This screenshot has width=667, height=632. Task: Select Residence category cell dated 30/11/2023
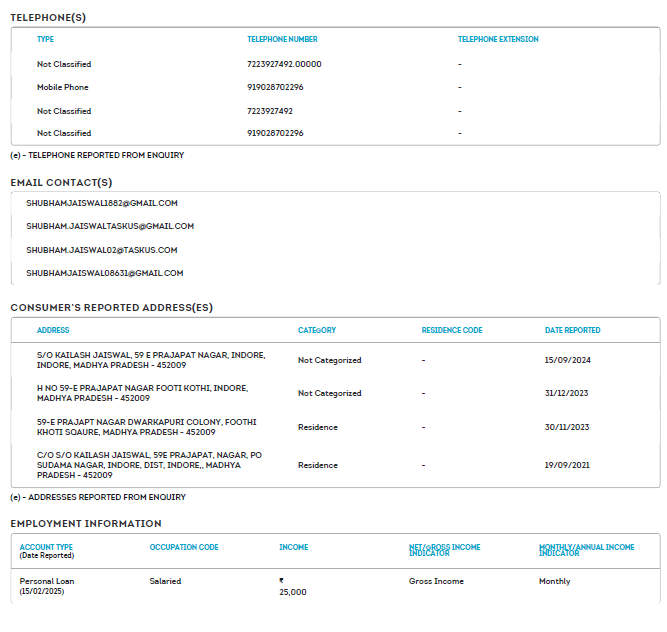click(318, 427)
